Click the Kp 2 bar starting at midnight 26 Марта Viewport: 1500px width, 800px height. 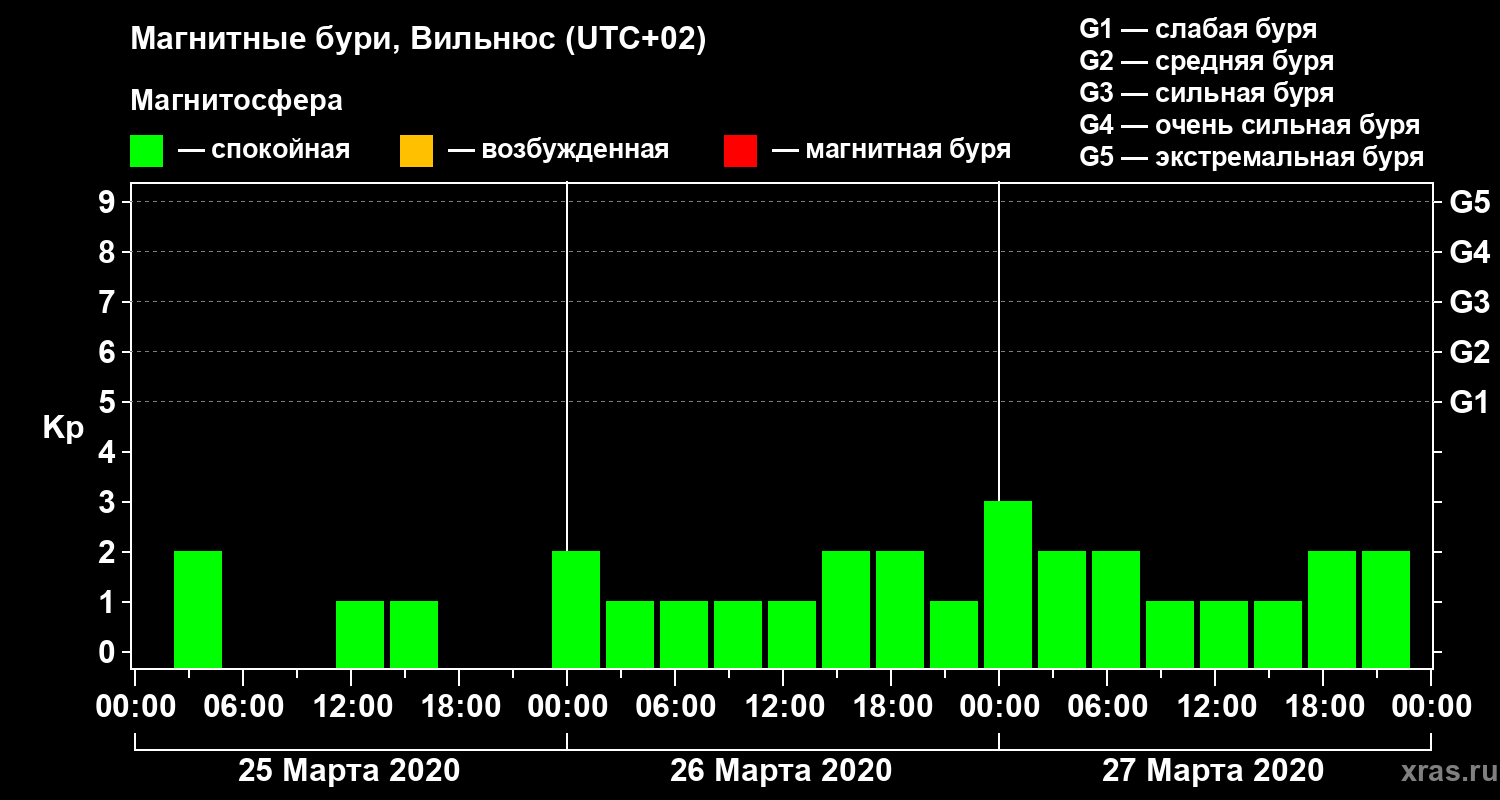point(576,610)
